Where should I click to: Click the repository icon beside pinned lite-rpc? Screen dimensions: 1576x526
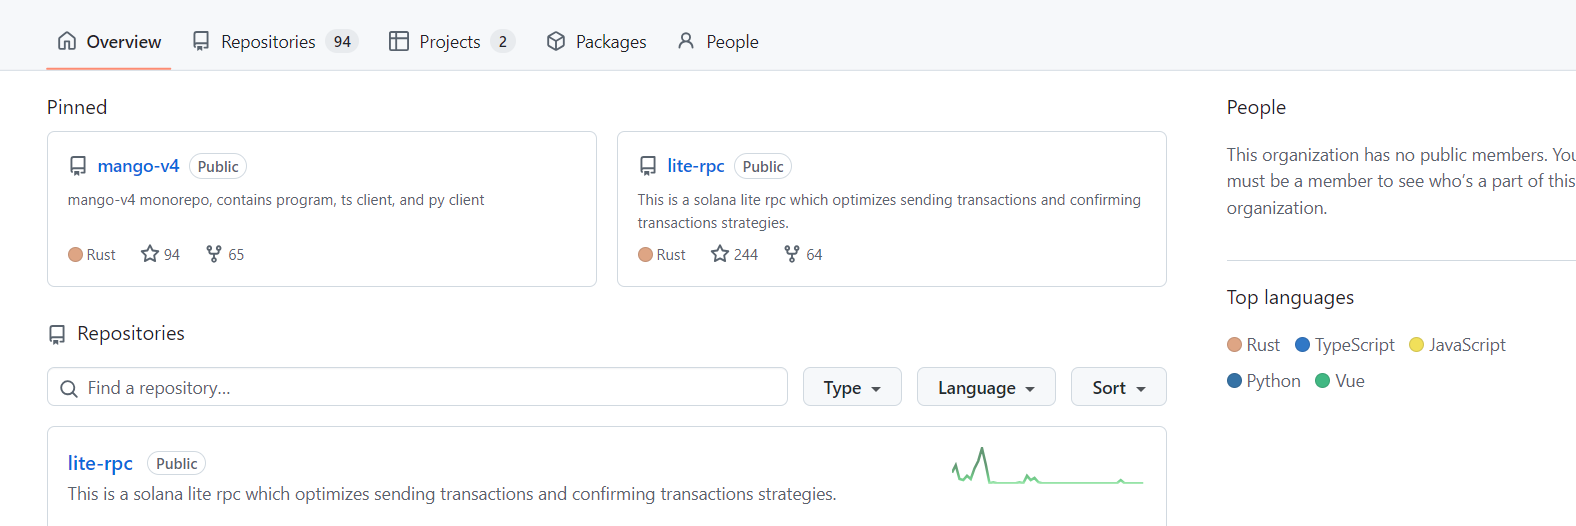point(648,166)
